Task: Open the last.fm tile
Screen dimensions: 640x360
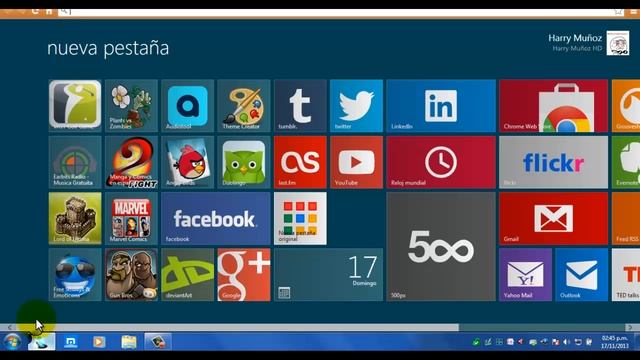Action: coord(300,162)
